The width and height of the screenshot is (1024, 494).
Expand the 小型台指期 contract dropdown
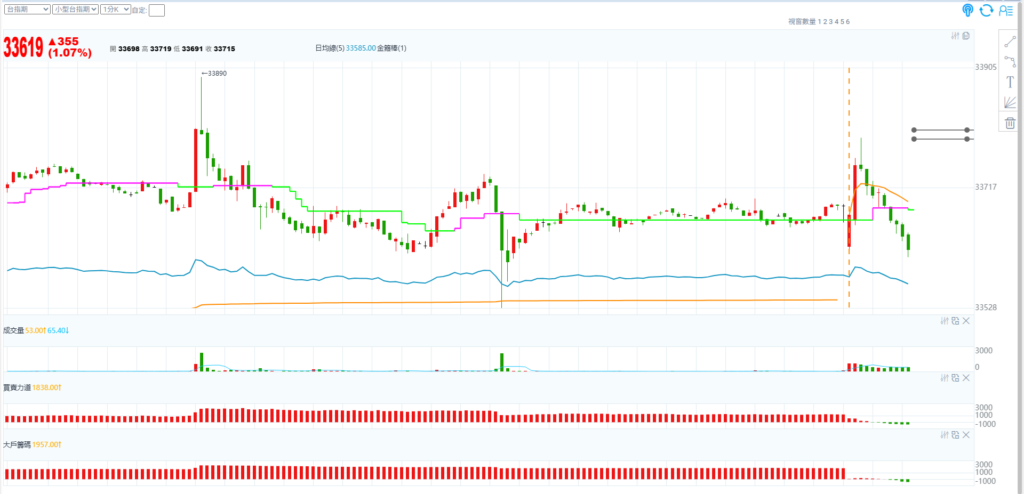(76, 9)
